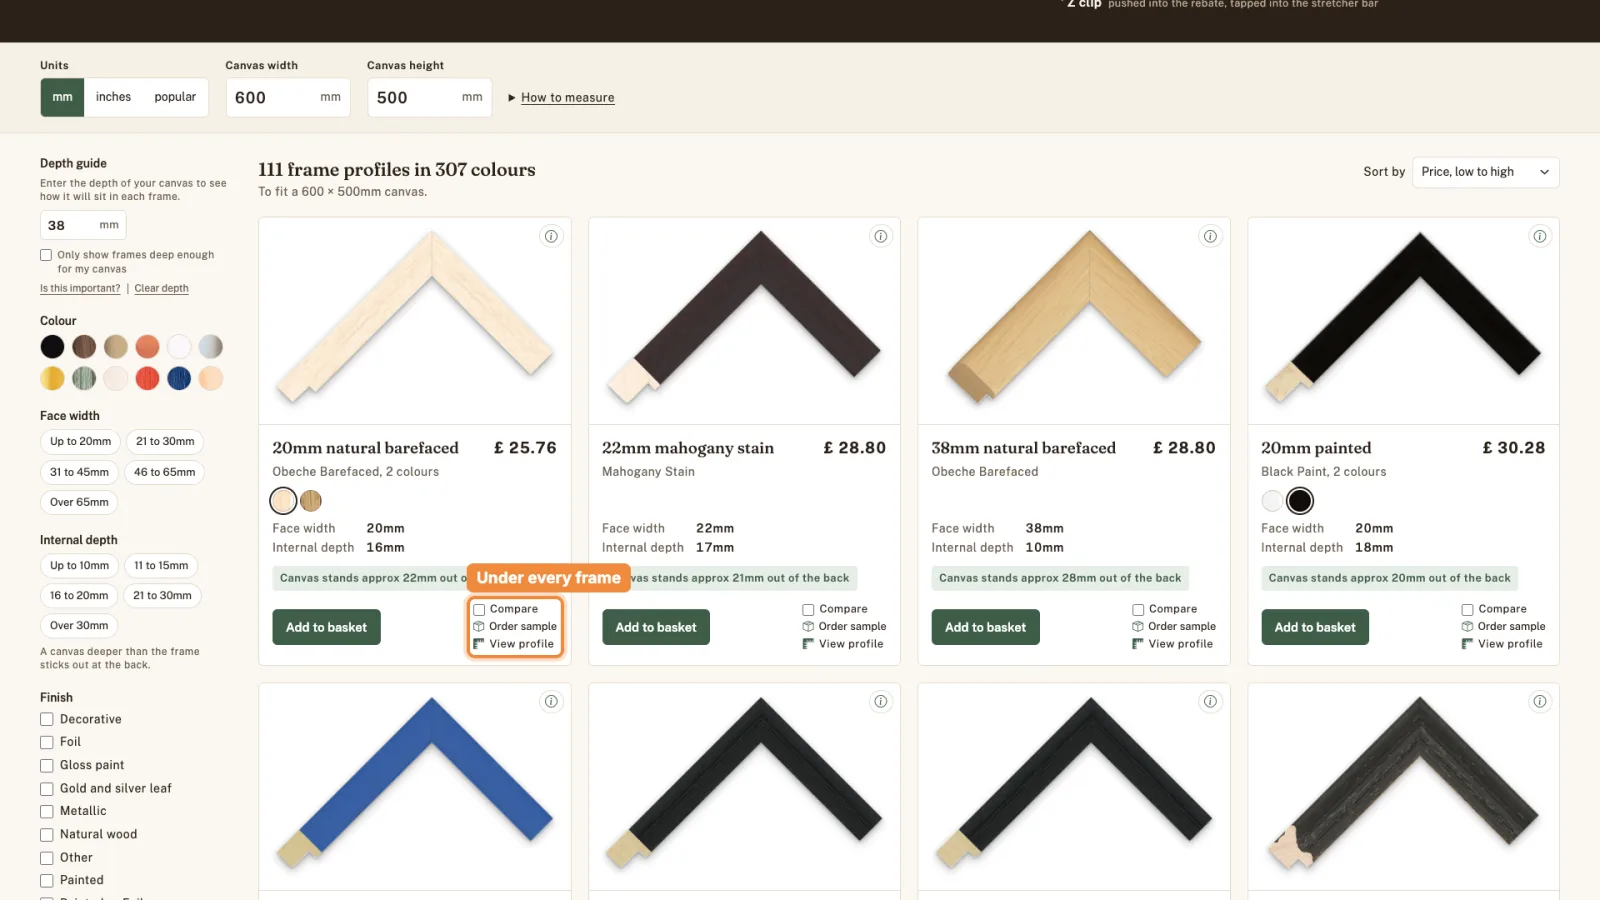Screen dimensions: 1600x900
Task: Tick Compare on 38mm natural barefaced
Action: pos(1138,609)
